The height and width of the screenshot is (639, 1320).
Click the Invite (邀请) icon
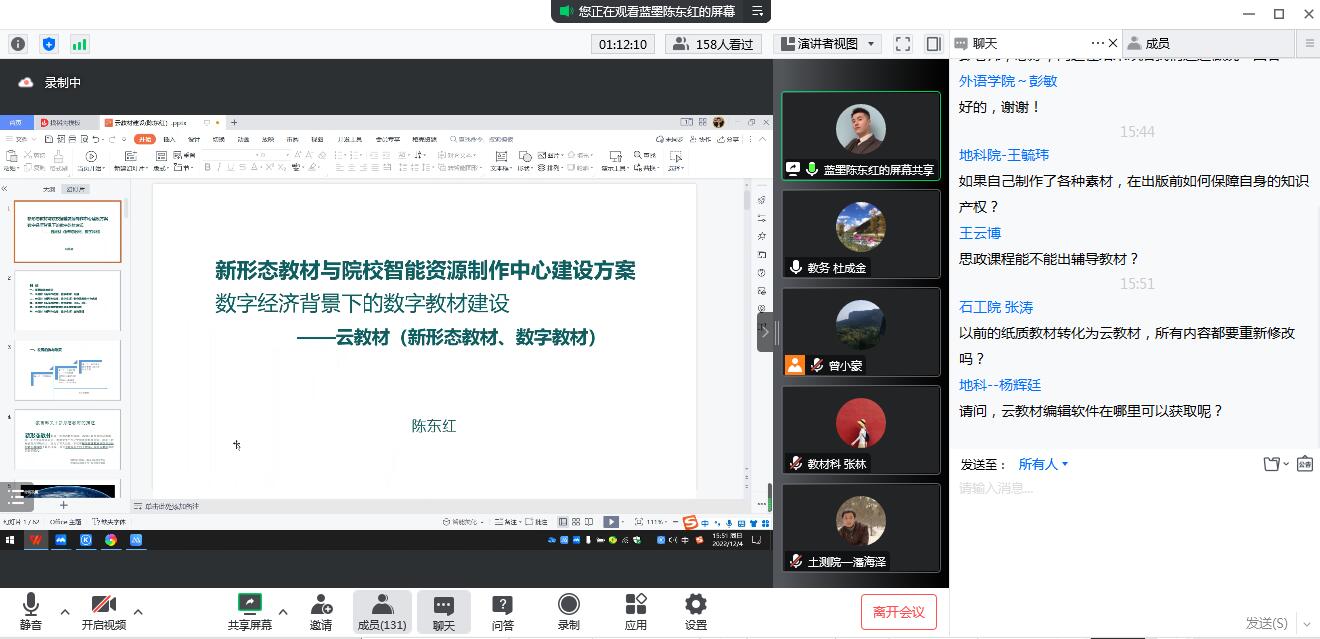click(x=321, y=610)
